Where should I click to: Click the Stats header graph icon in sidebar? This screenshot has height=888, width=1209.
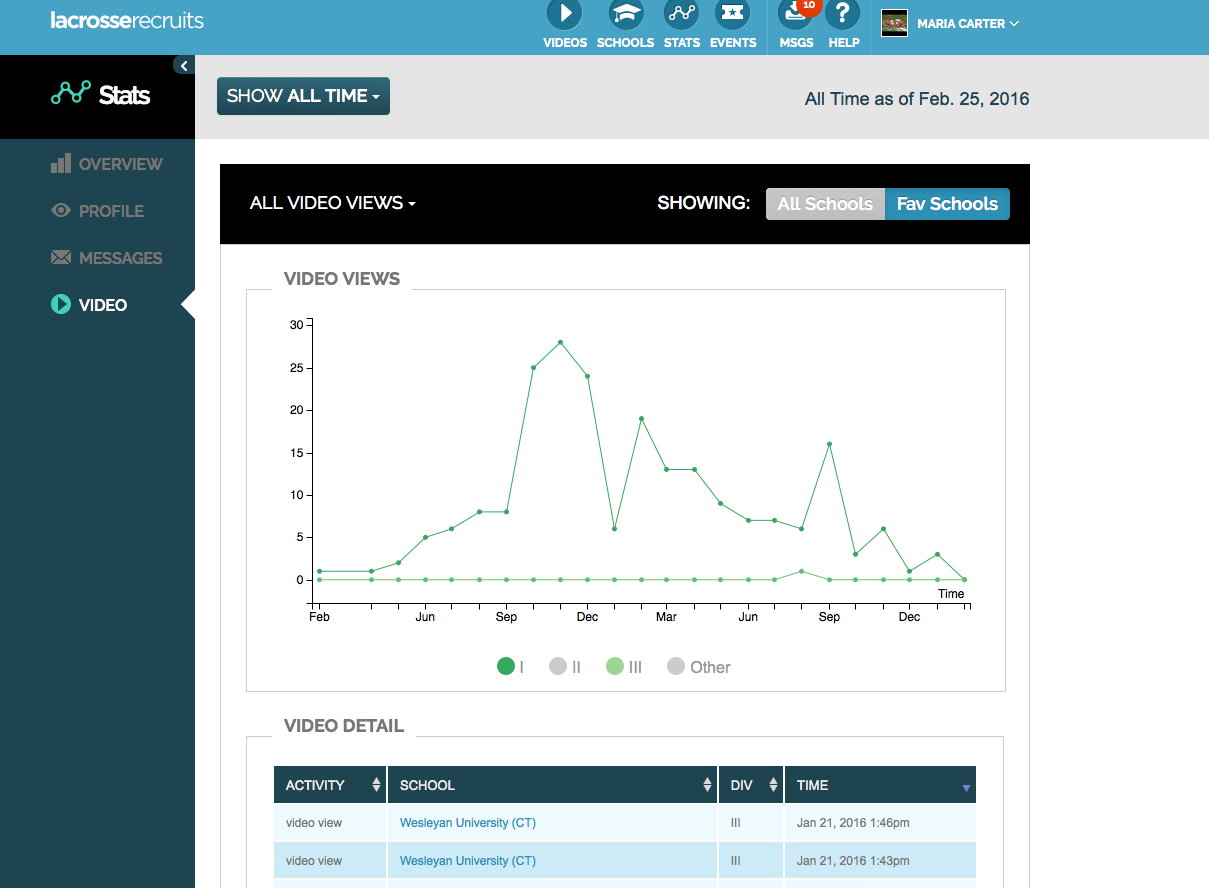click(x=71, y=94)
